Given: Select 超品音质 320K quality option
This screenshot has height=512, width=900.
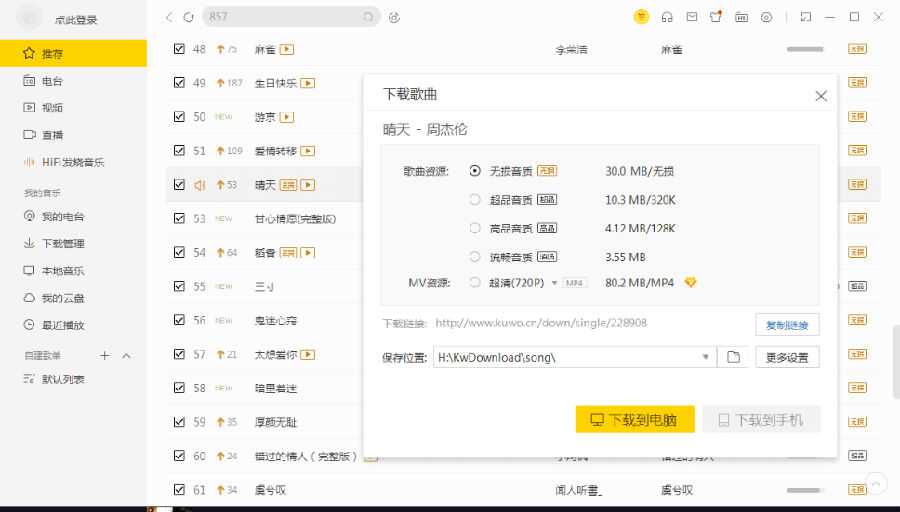Looking at the screenshot, I should click(475, 199).
